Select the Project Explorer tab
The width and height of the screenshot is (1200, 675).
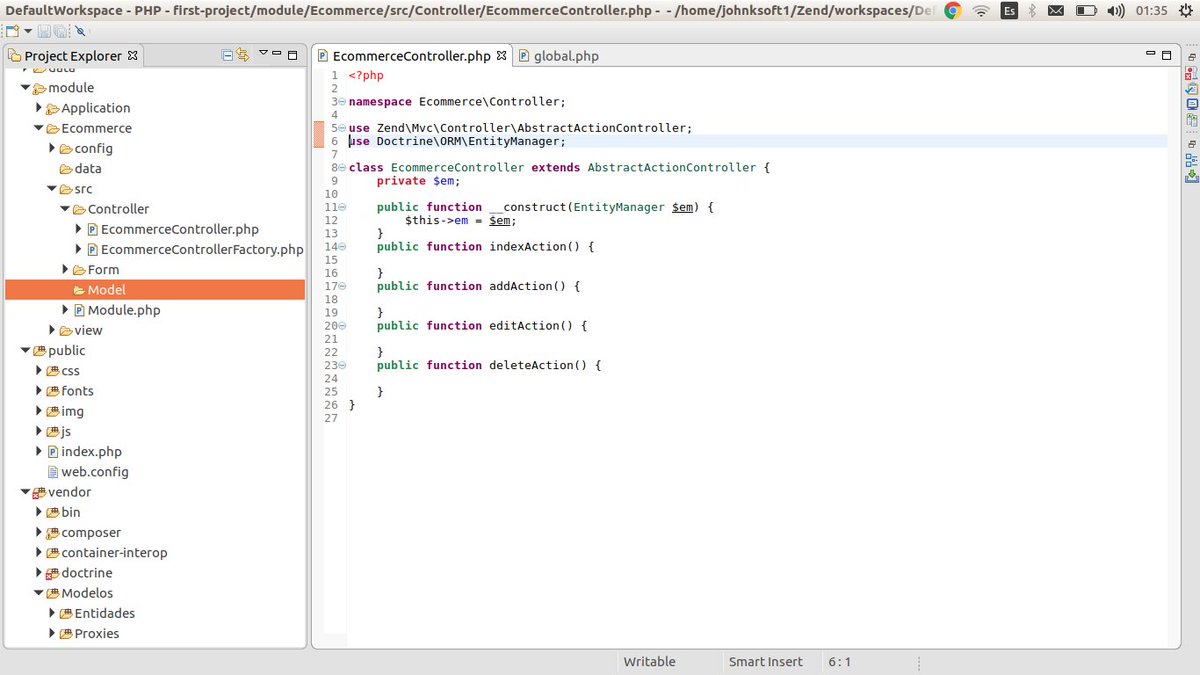click(x=72, y=56)
